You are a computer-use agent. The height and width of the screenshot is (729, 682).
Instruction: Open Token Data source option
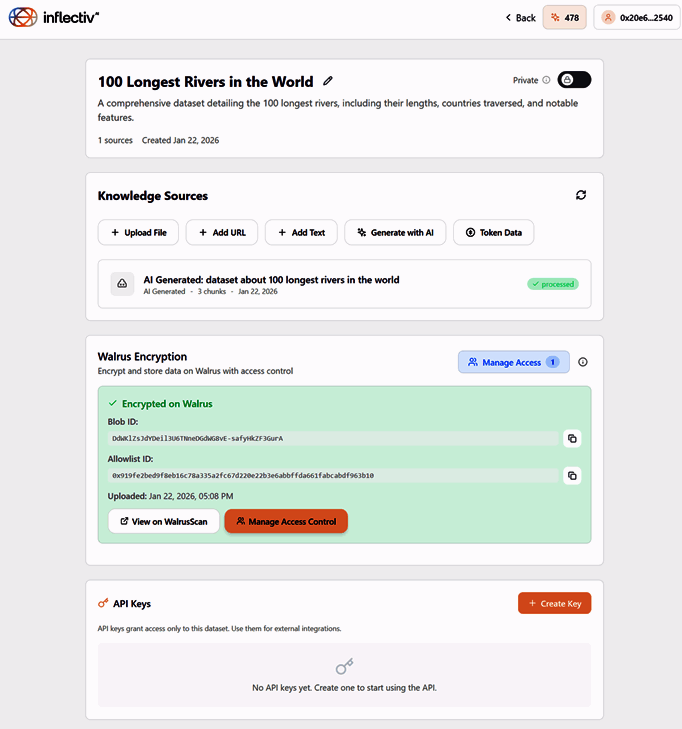494,232
